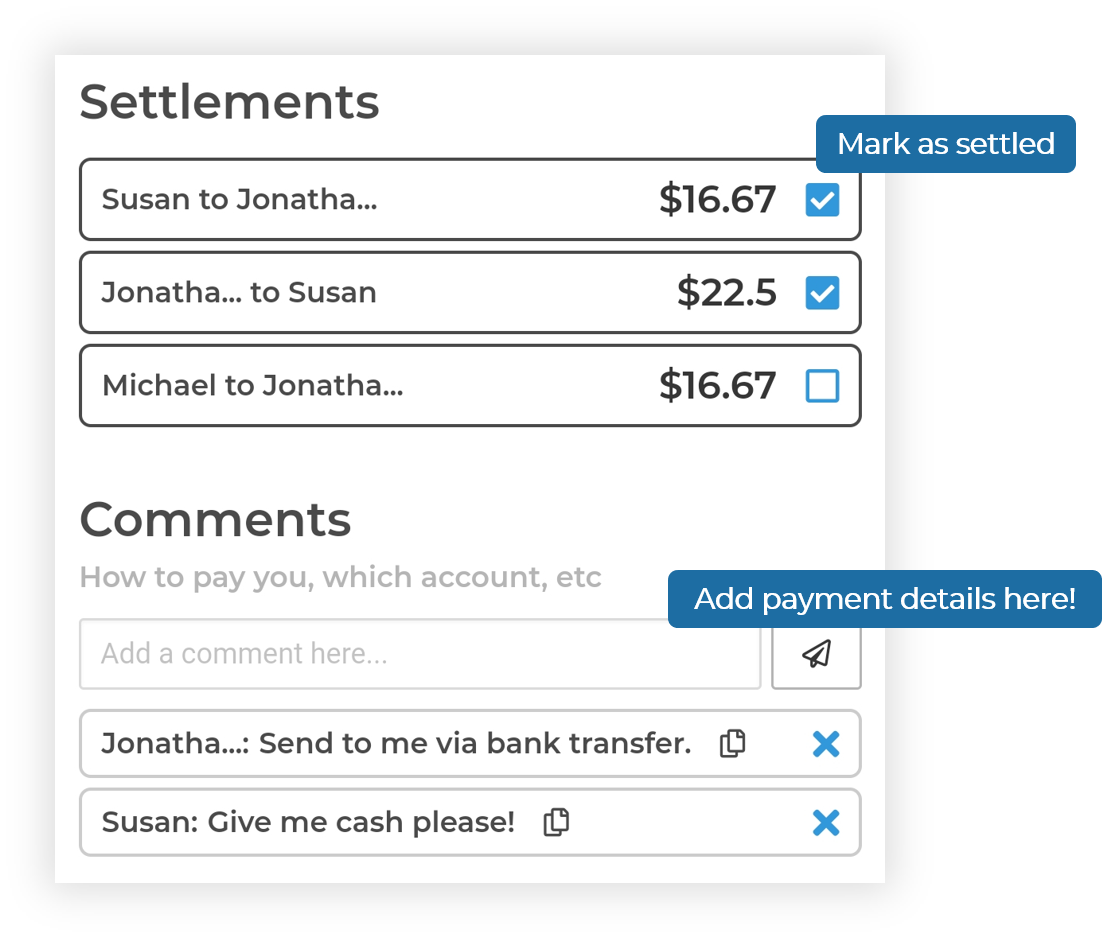Click the copy icon next to bank transfer message
The width and height of the screenshot is (1102, 938).
click(731, 744)
